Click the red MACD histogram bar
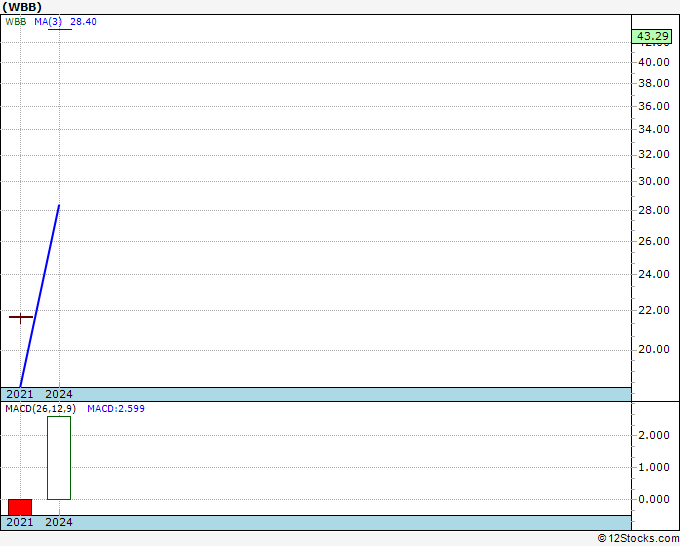 (20, 507)
